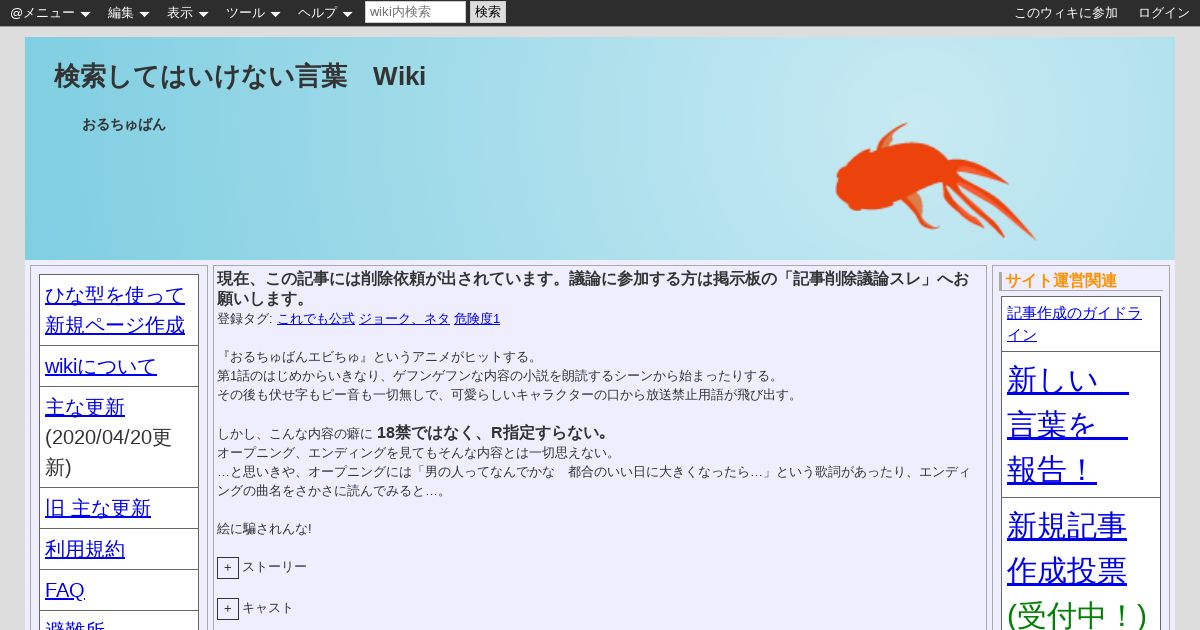Click the 検索 search button
The image size is (1200, 630).
(x=488, y=12)
